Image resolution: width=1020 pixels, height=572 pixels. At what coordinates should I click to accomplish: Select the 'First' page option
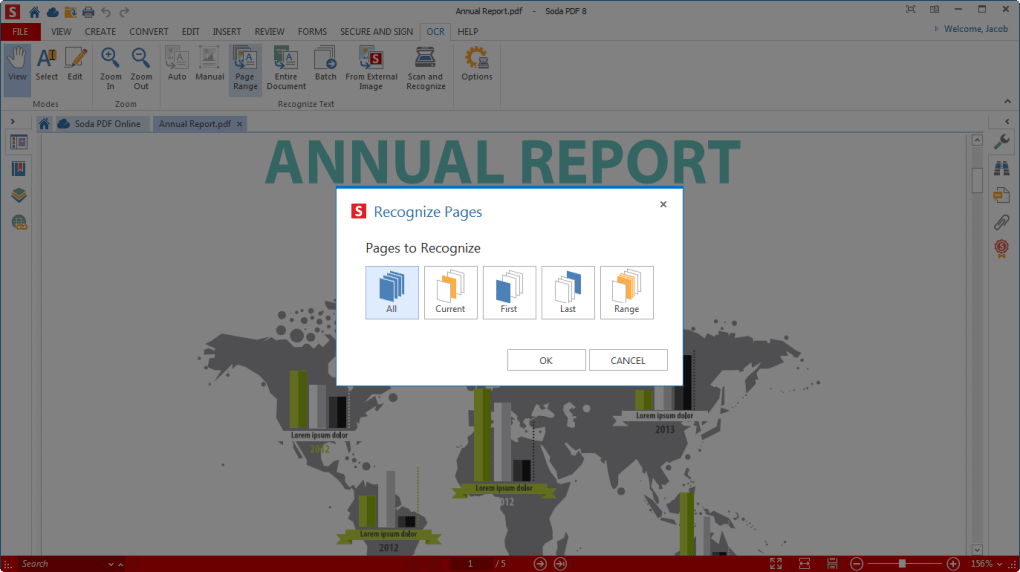click(509, 292)
